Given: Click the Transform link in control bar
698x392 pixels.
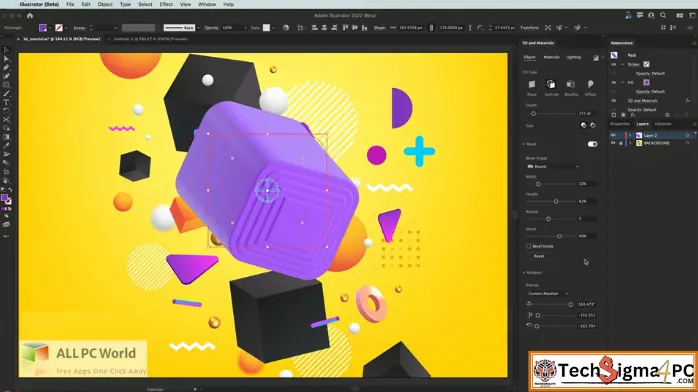Looking at the screenshot, I should pyautogui.click(x=529, y=28).
